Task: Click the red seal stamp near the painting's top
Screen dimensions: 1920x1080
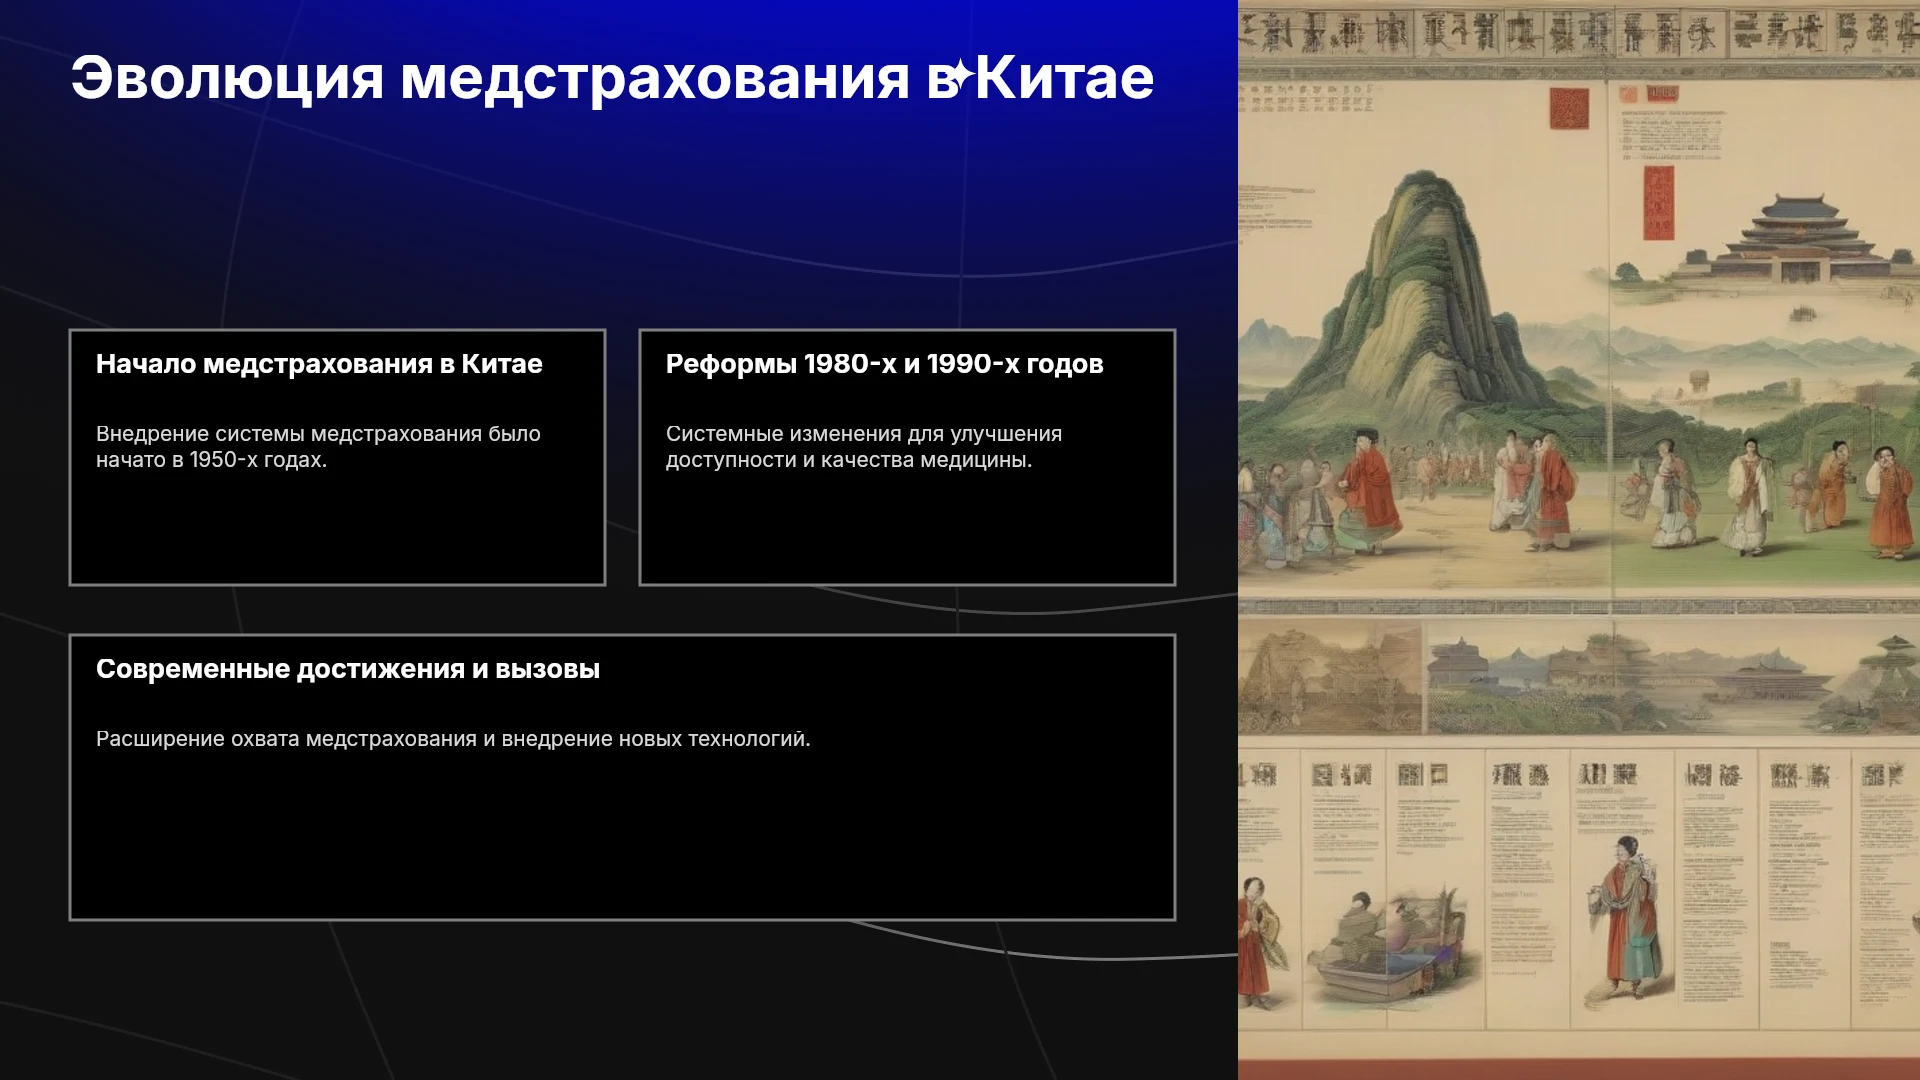Action: coord(1569,108)
